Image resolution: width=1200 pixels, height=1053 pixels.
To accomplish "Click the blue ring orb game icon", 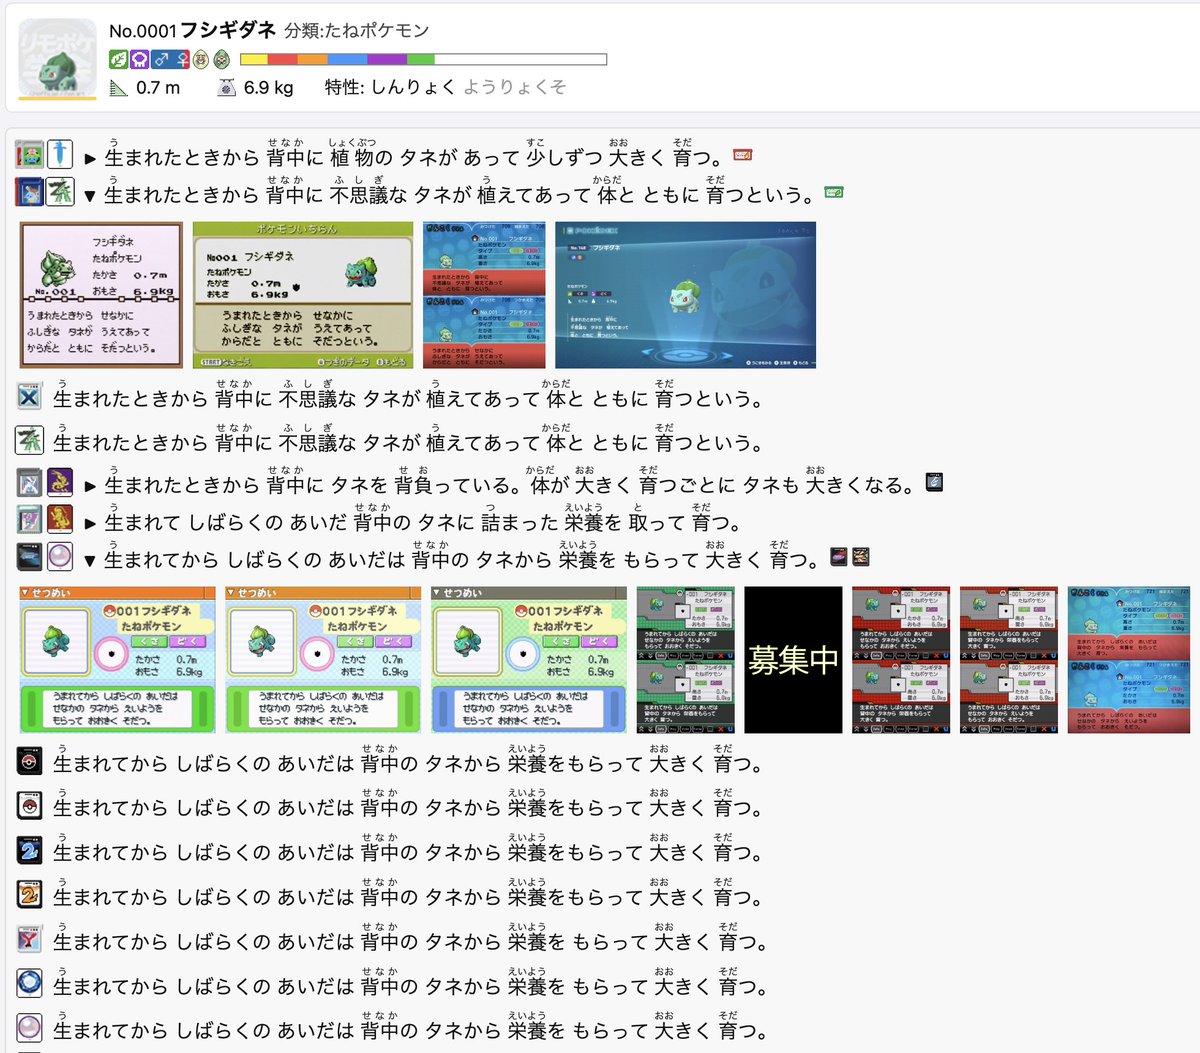I will tap(30, 984).
